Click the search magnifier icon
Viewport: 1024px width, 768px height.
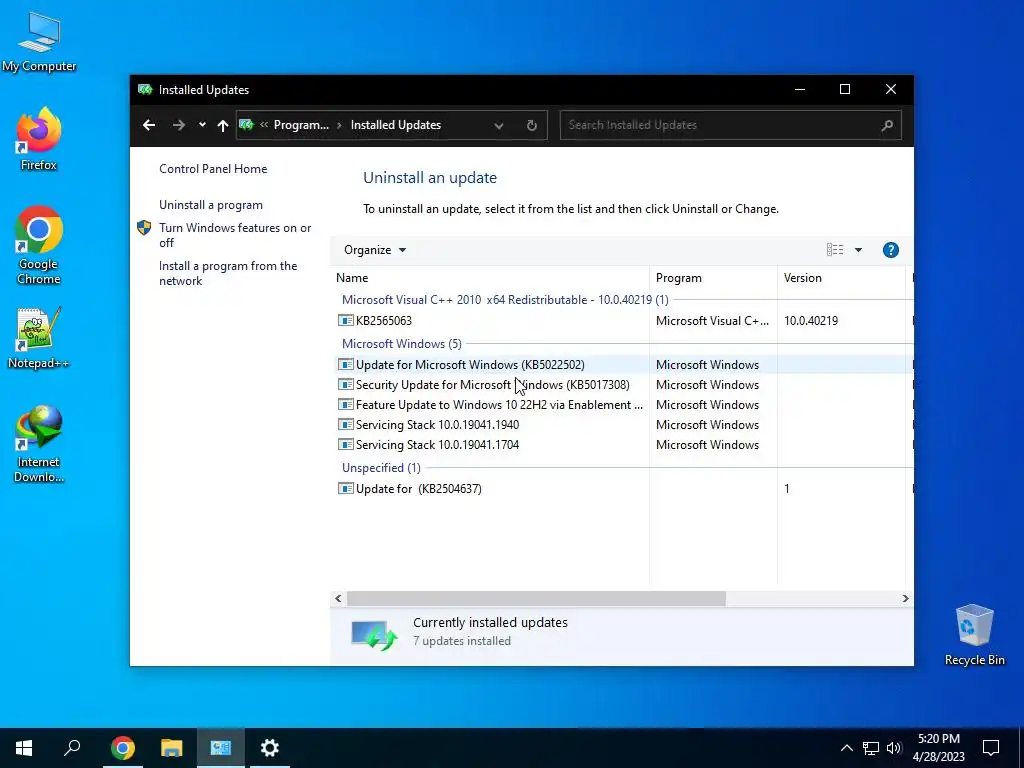pyautogui.click(x=887, y=125)
